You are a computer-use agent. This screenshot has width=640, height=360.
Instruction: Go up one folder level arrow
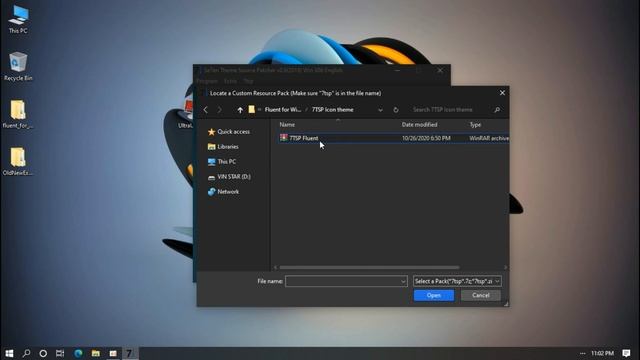click(x=240, y=110)
